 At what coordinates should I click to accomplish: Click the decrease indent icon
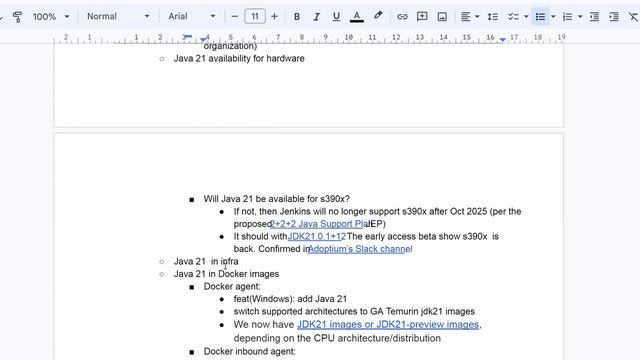coord(594,17)
